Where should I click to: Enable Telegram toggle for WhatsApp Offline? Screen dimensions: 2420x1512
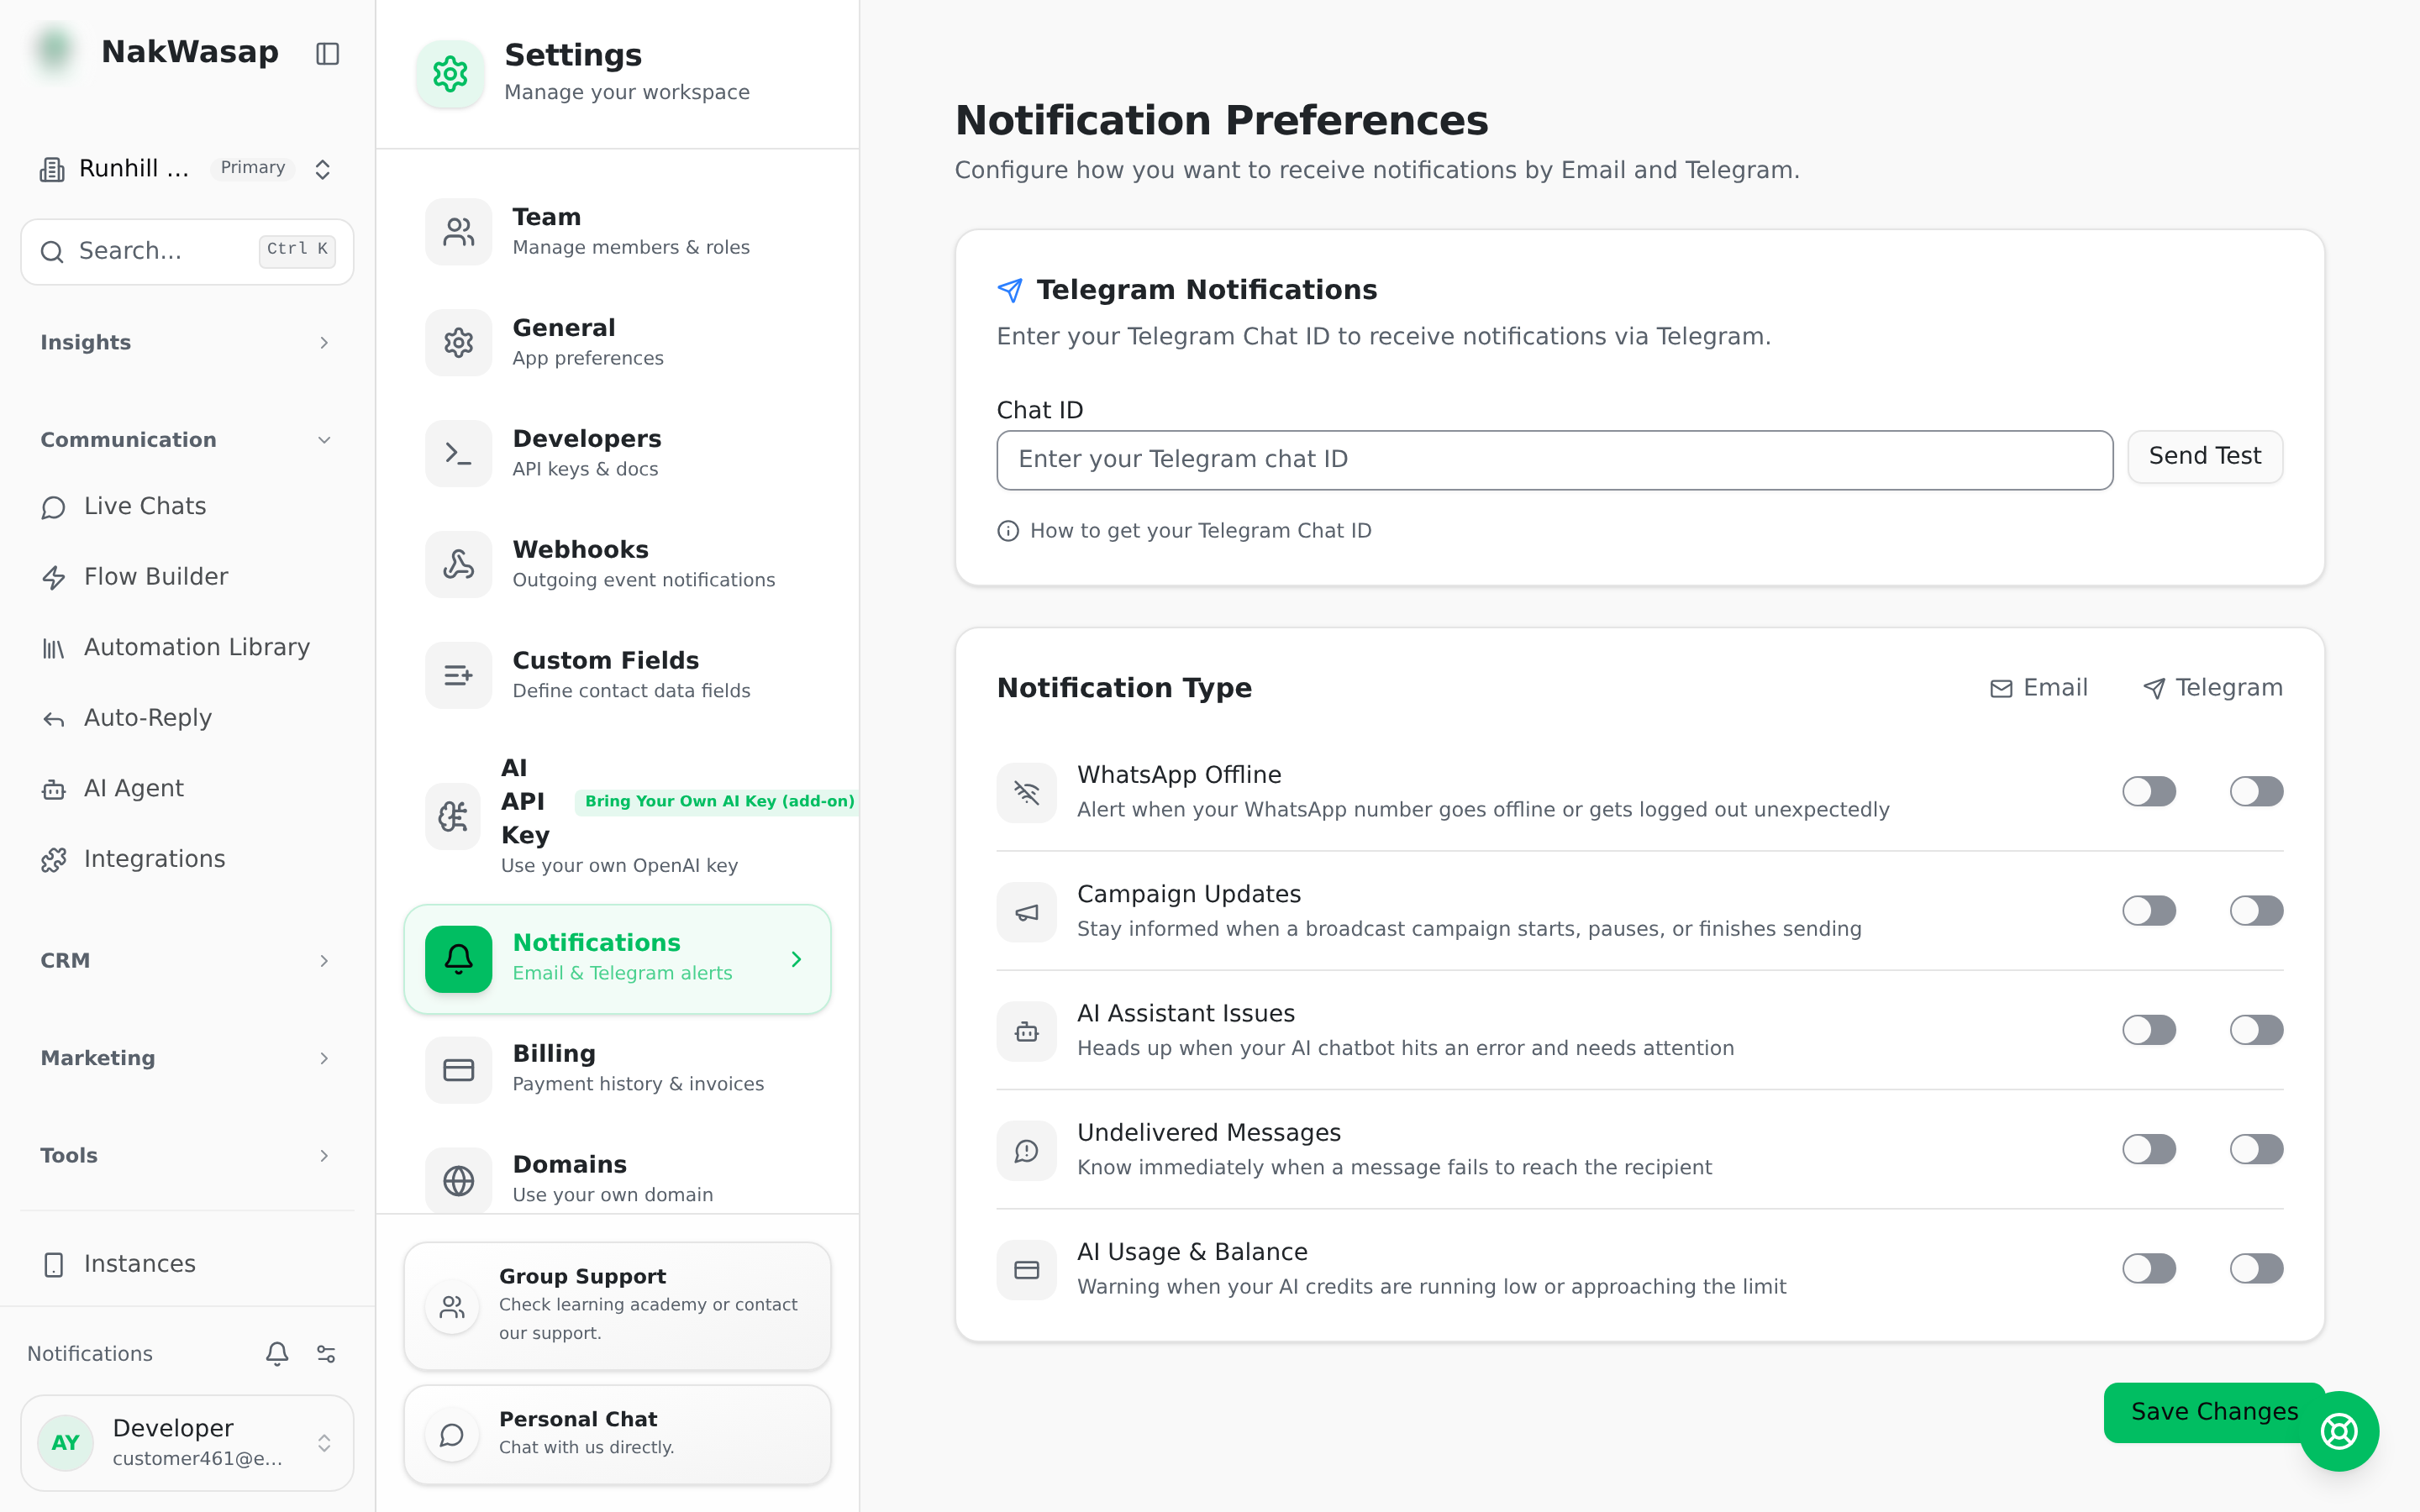click(x=2256, y=791)
